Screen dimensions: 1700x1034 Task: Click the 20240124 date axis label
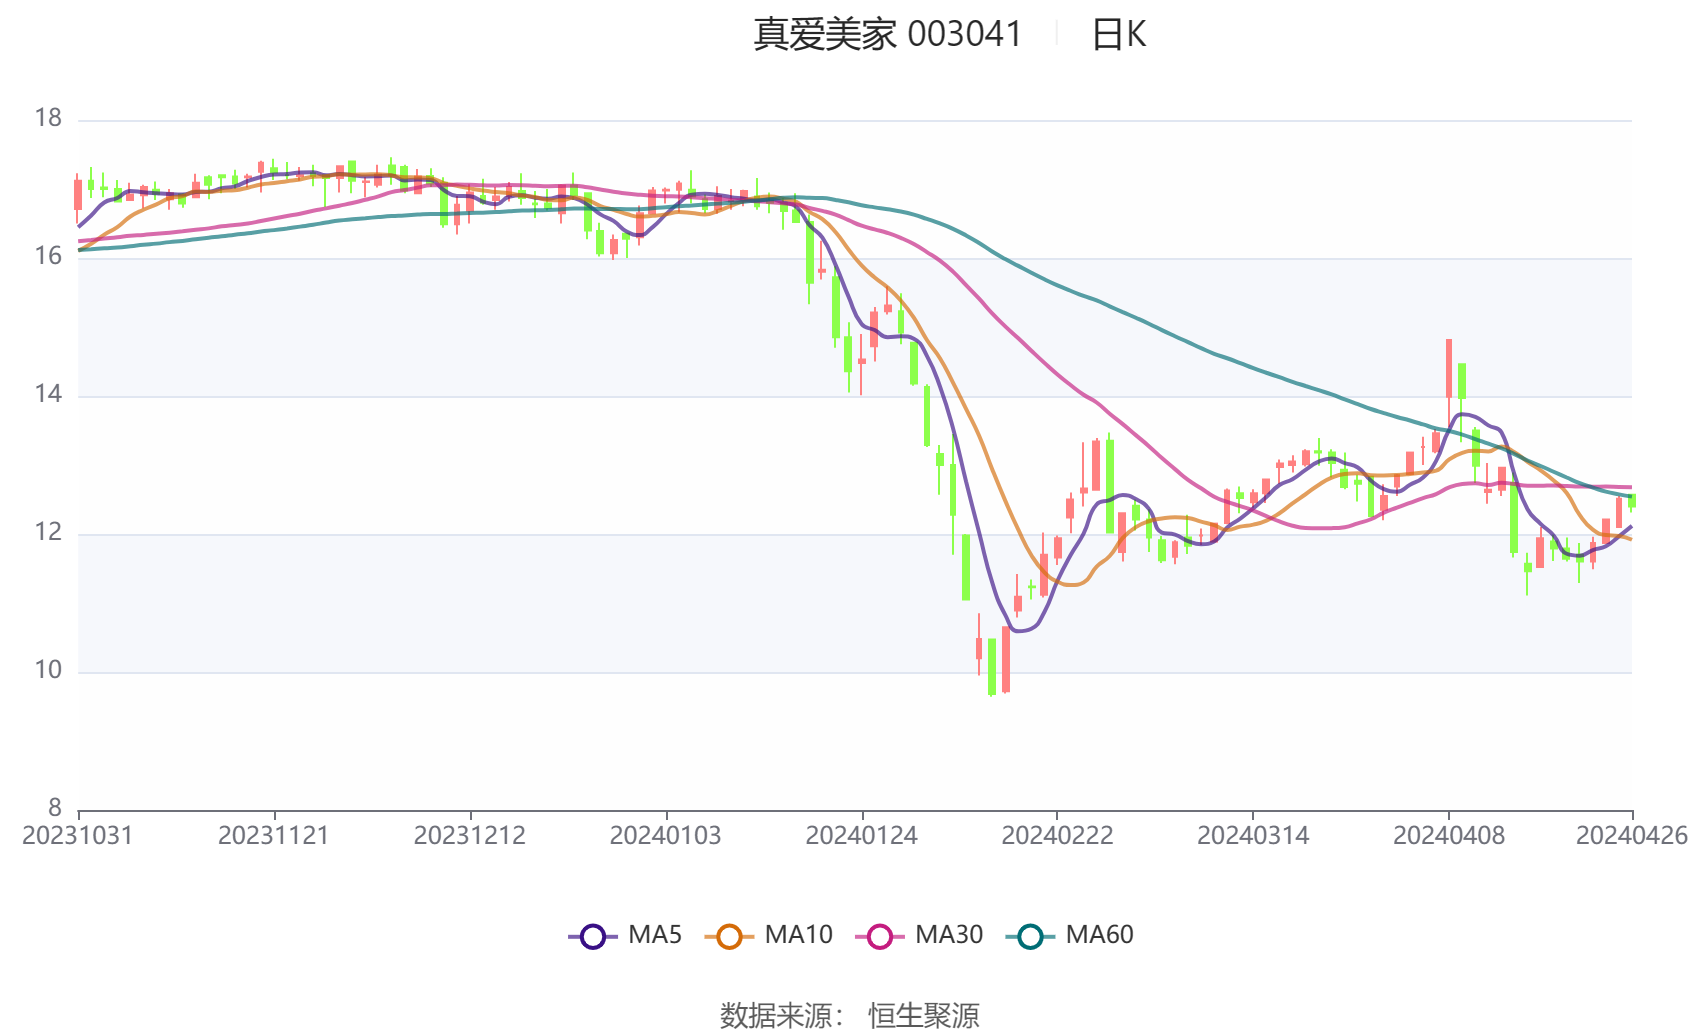click(x=862, y=836)
